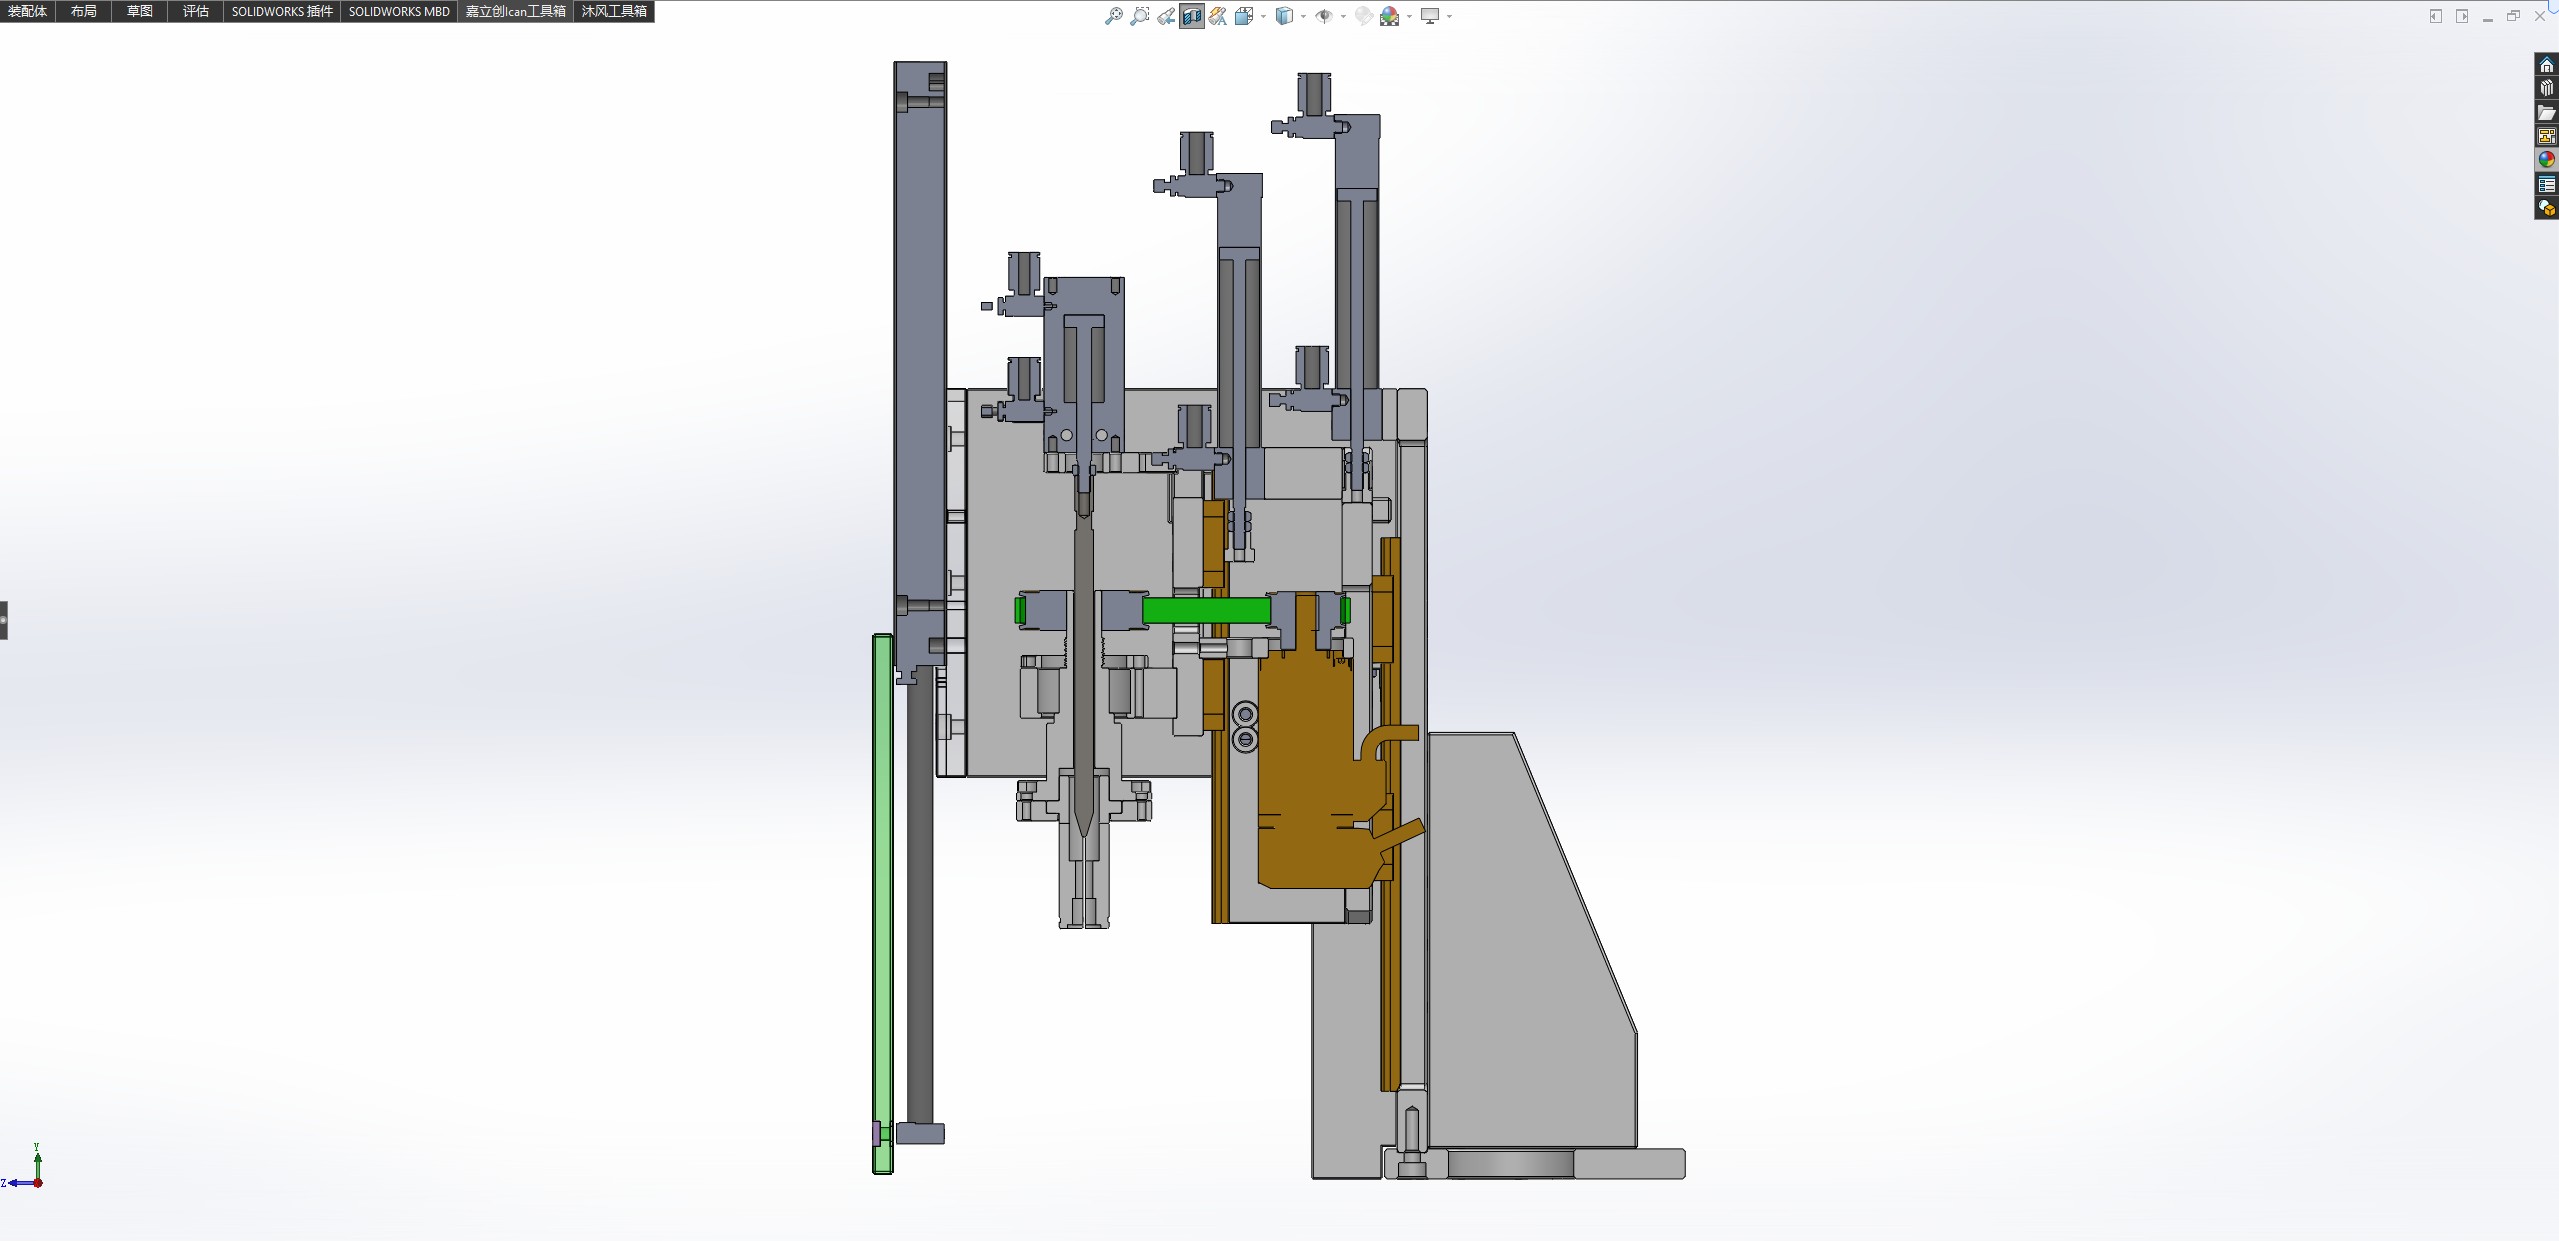Select the SOLIDWORKS 插件 tab
This screenshot has height=1241, width=2559.
[x=282, y=11]
